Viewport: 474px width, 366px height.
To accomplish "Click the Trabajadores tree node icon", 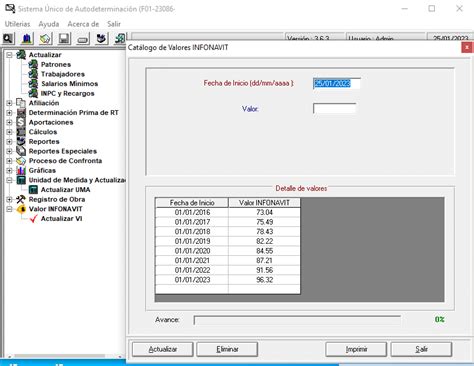I will point(33,74).
